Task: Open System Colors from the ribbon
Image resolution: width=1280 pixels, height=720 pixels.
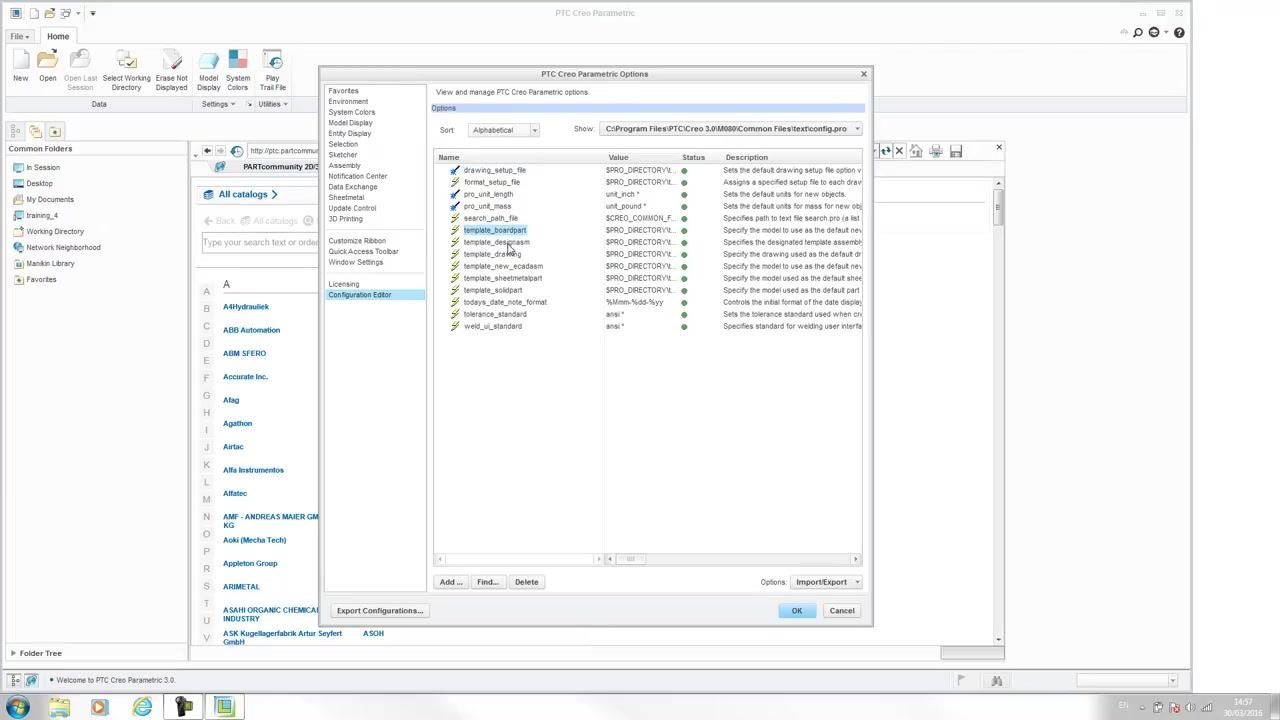Action: pyautogui.click(x=237, y=70)
